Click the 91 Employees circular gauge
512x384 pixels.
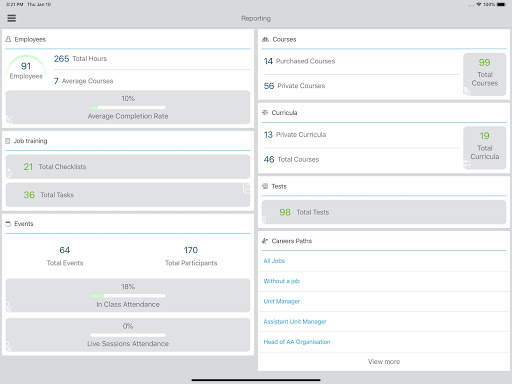tap(26, 68)
